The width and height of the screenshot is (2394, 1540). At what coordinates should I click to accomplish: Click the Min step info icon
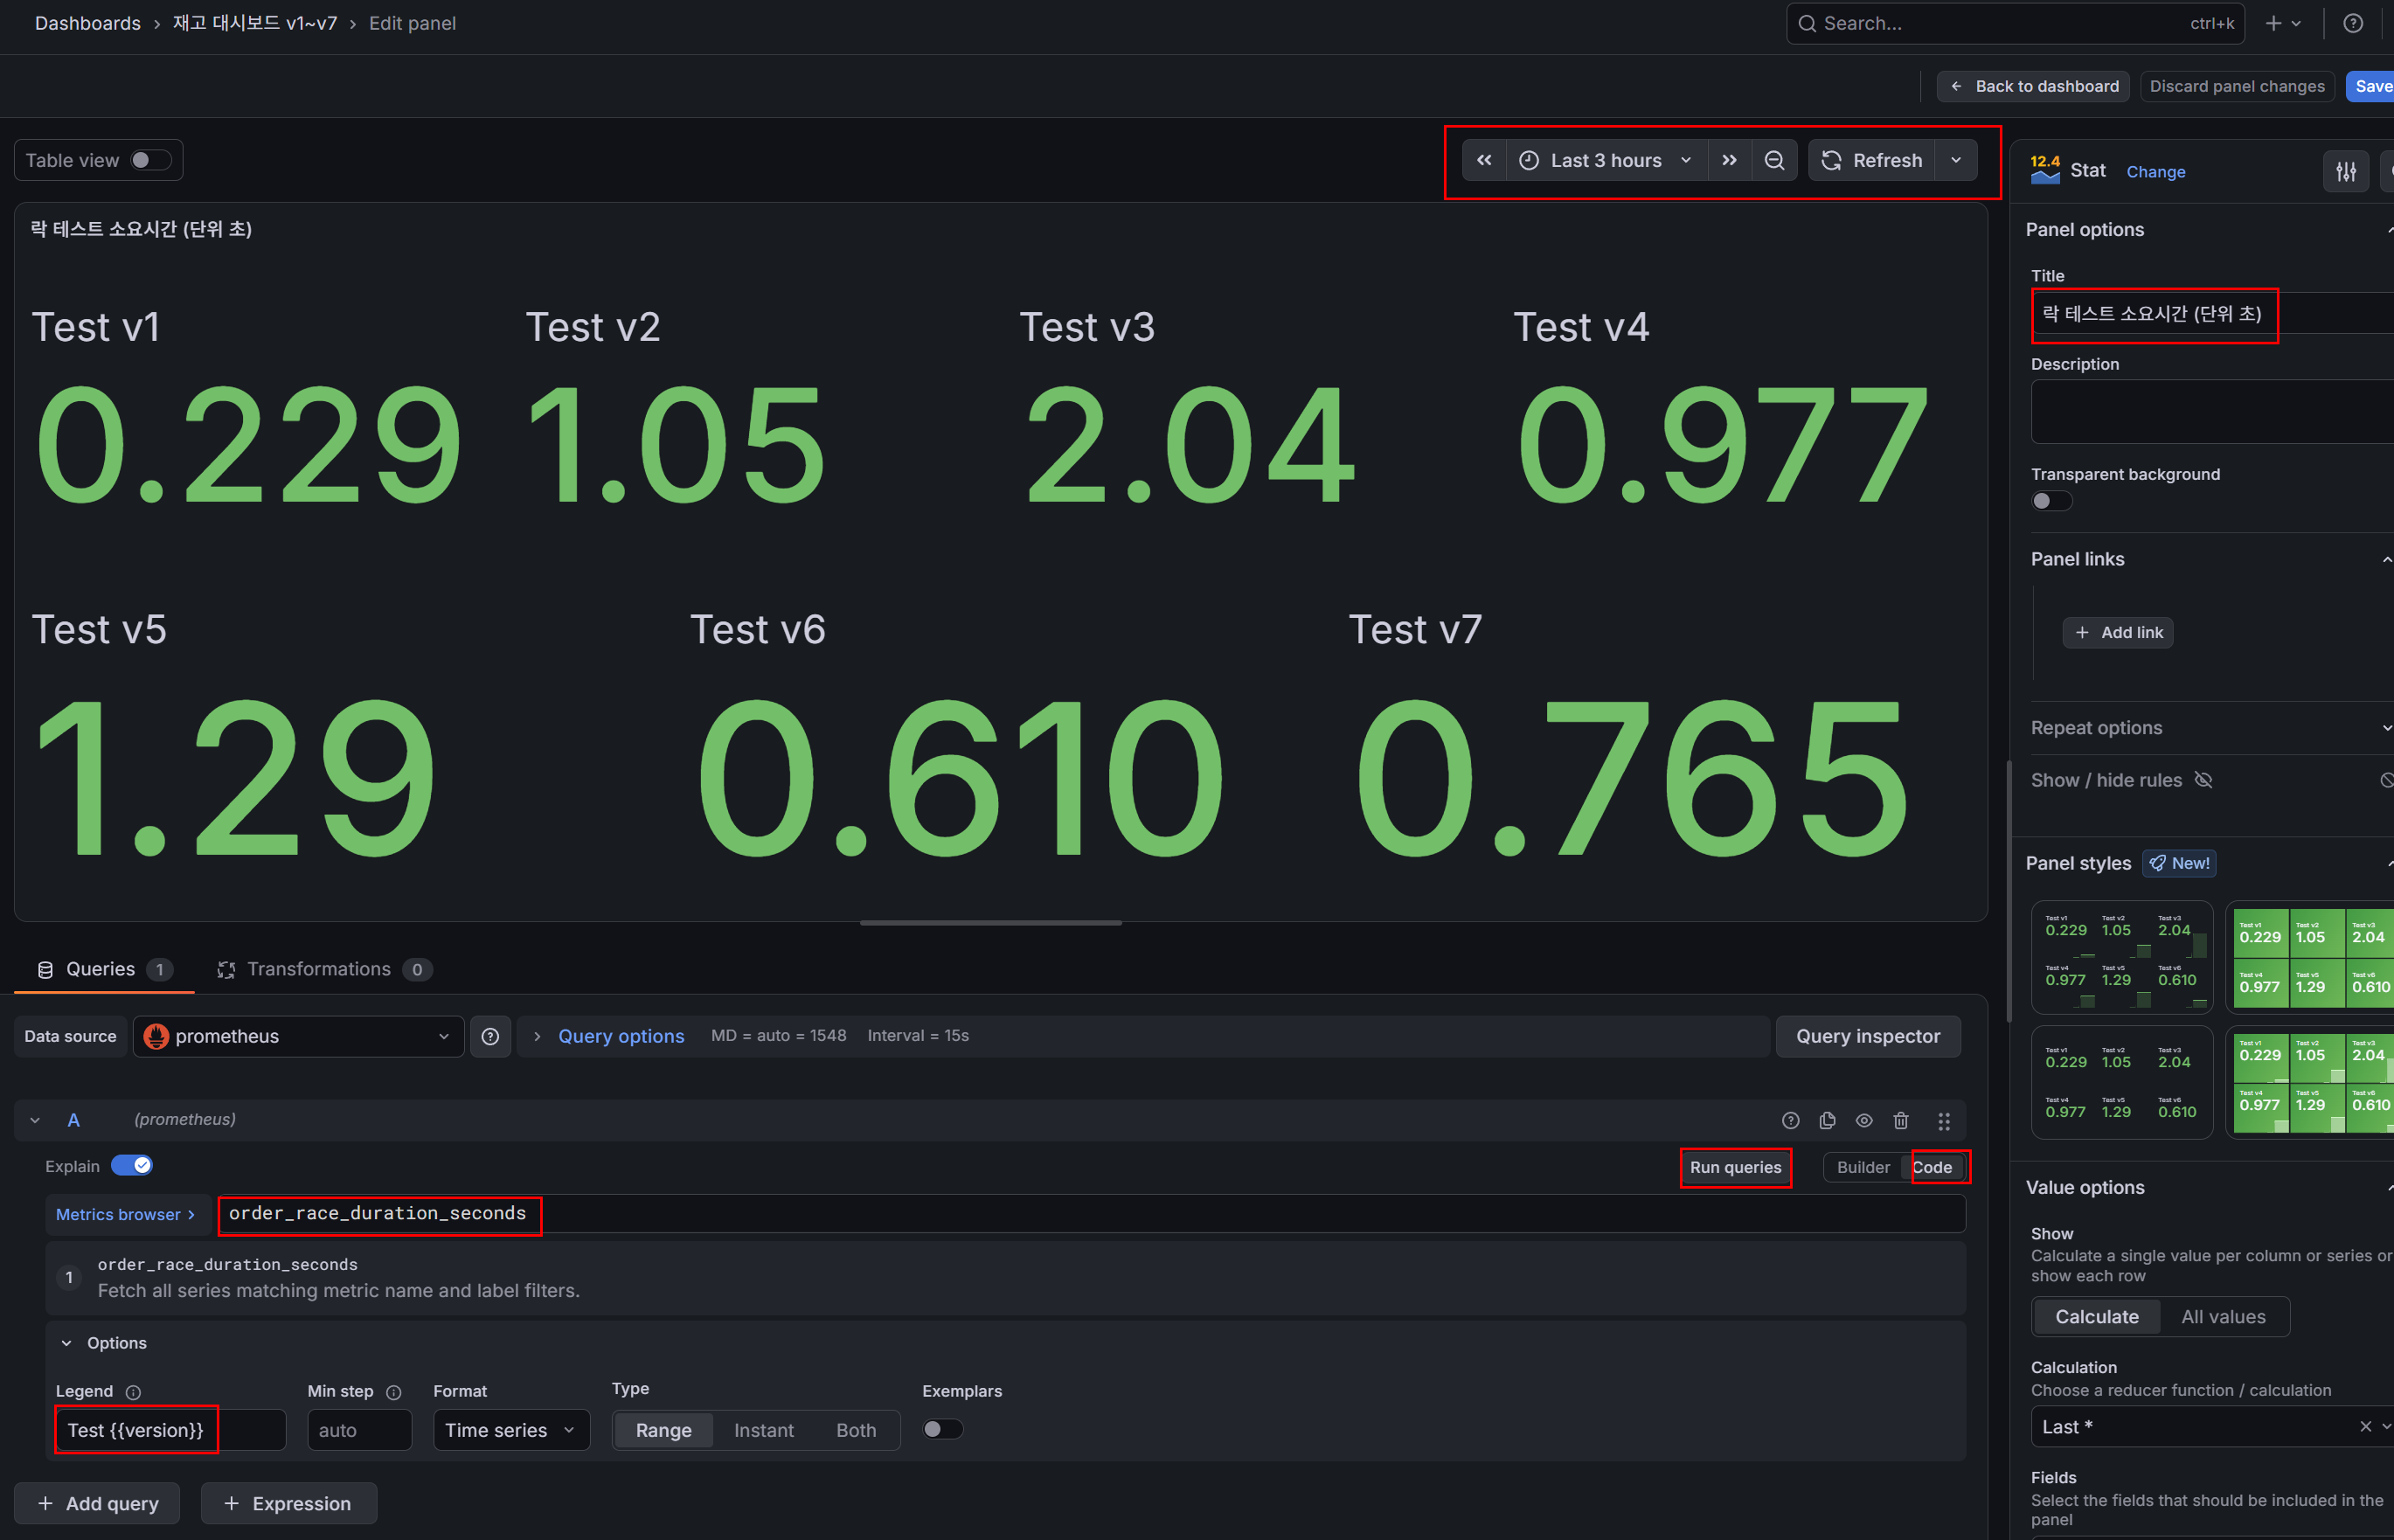click(x=393, y=1392)
